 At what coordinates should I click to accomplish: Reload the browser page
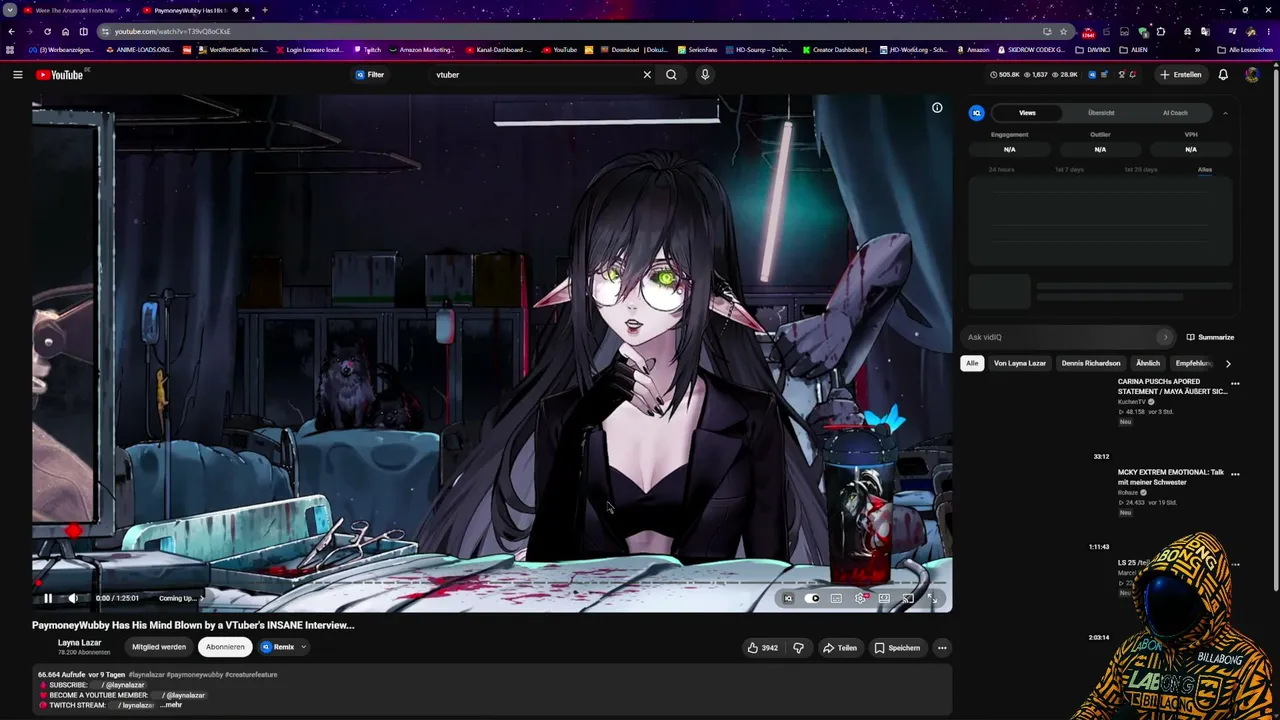47,31
